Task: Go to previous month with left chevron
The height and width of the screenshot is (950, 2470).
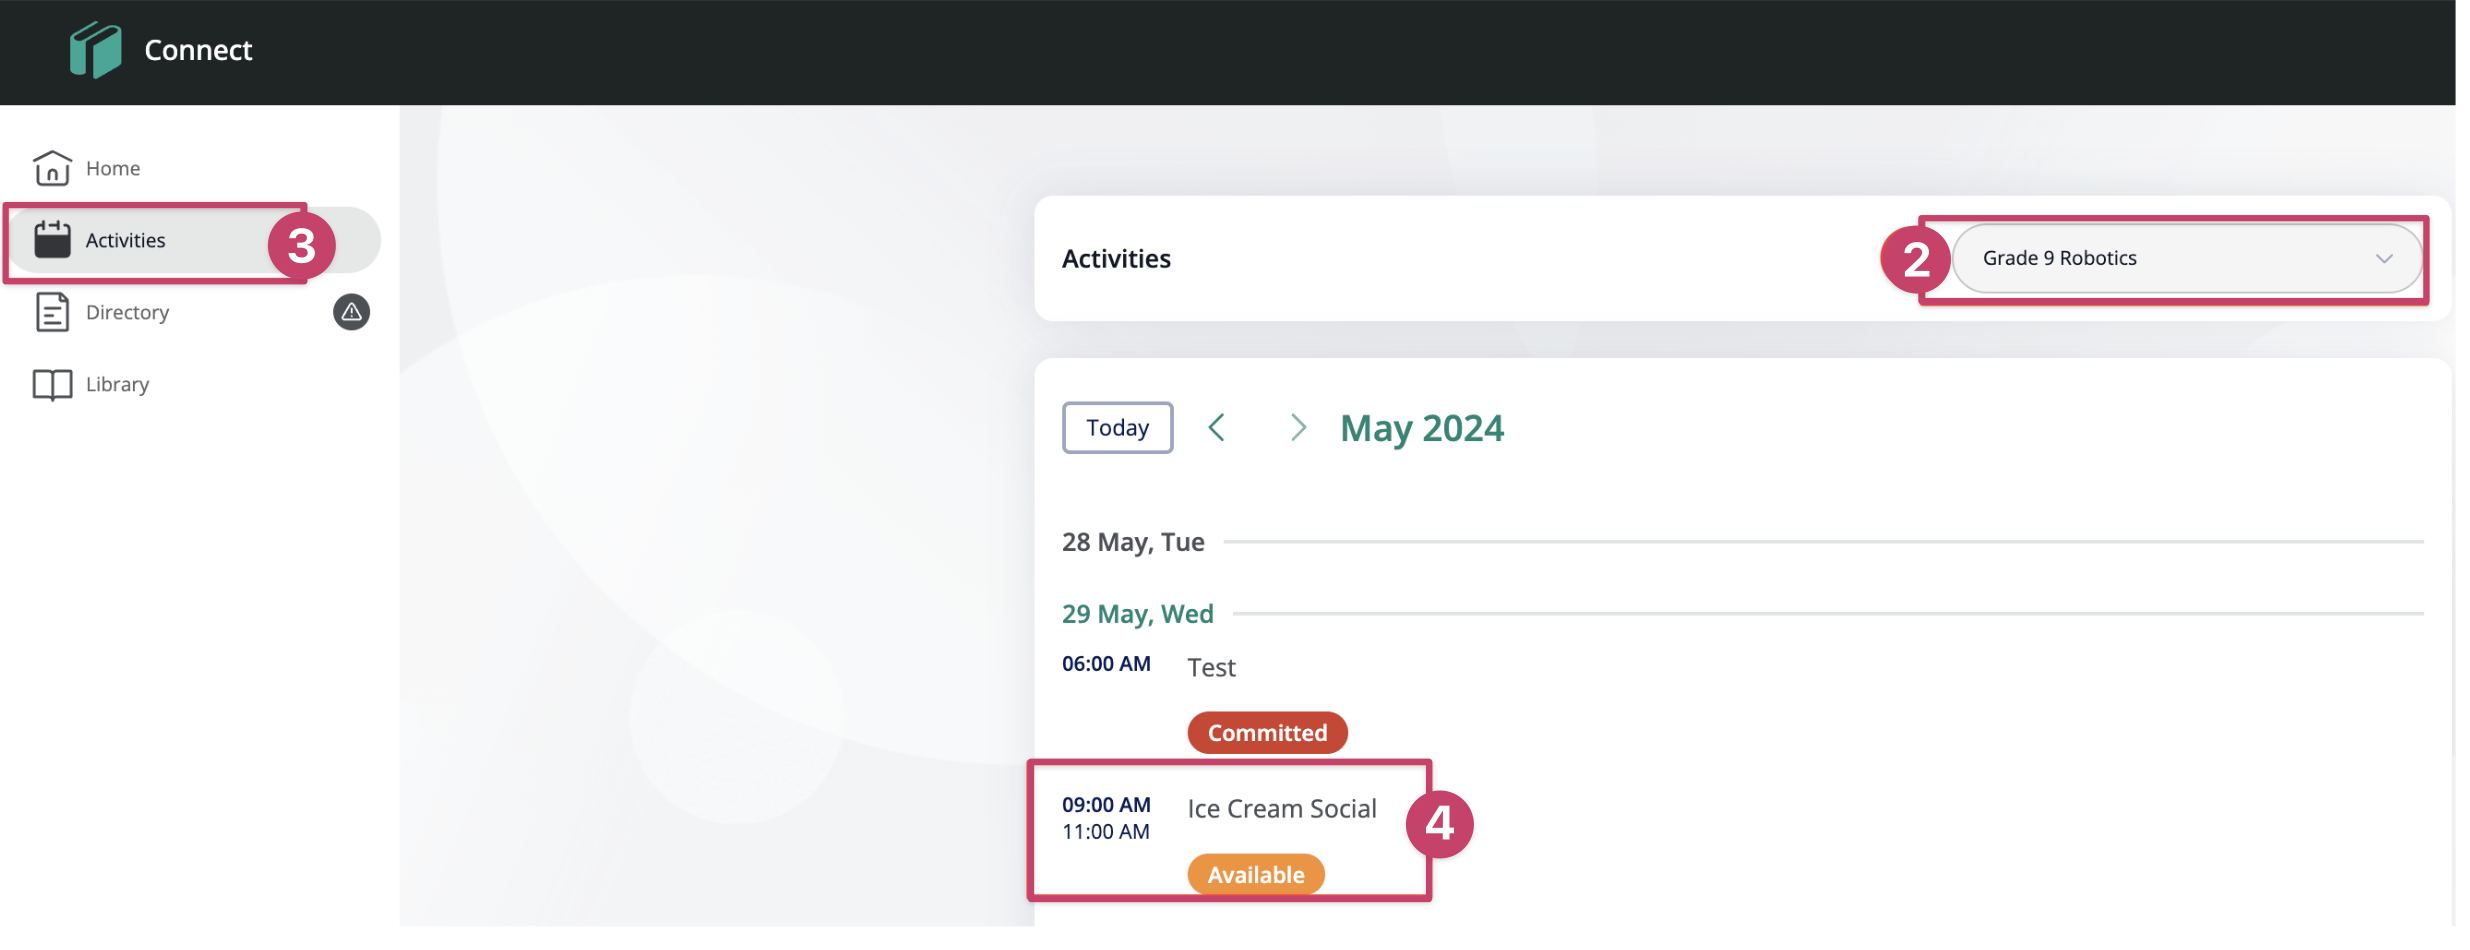Action: [1216, 428]
